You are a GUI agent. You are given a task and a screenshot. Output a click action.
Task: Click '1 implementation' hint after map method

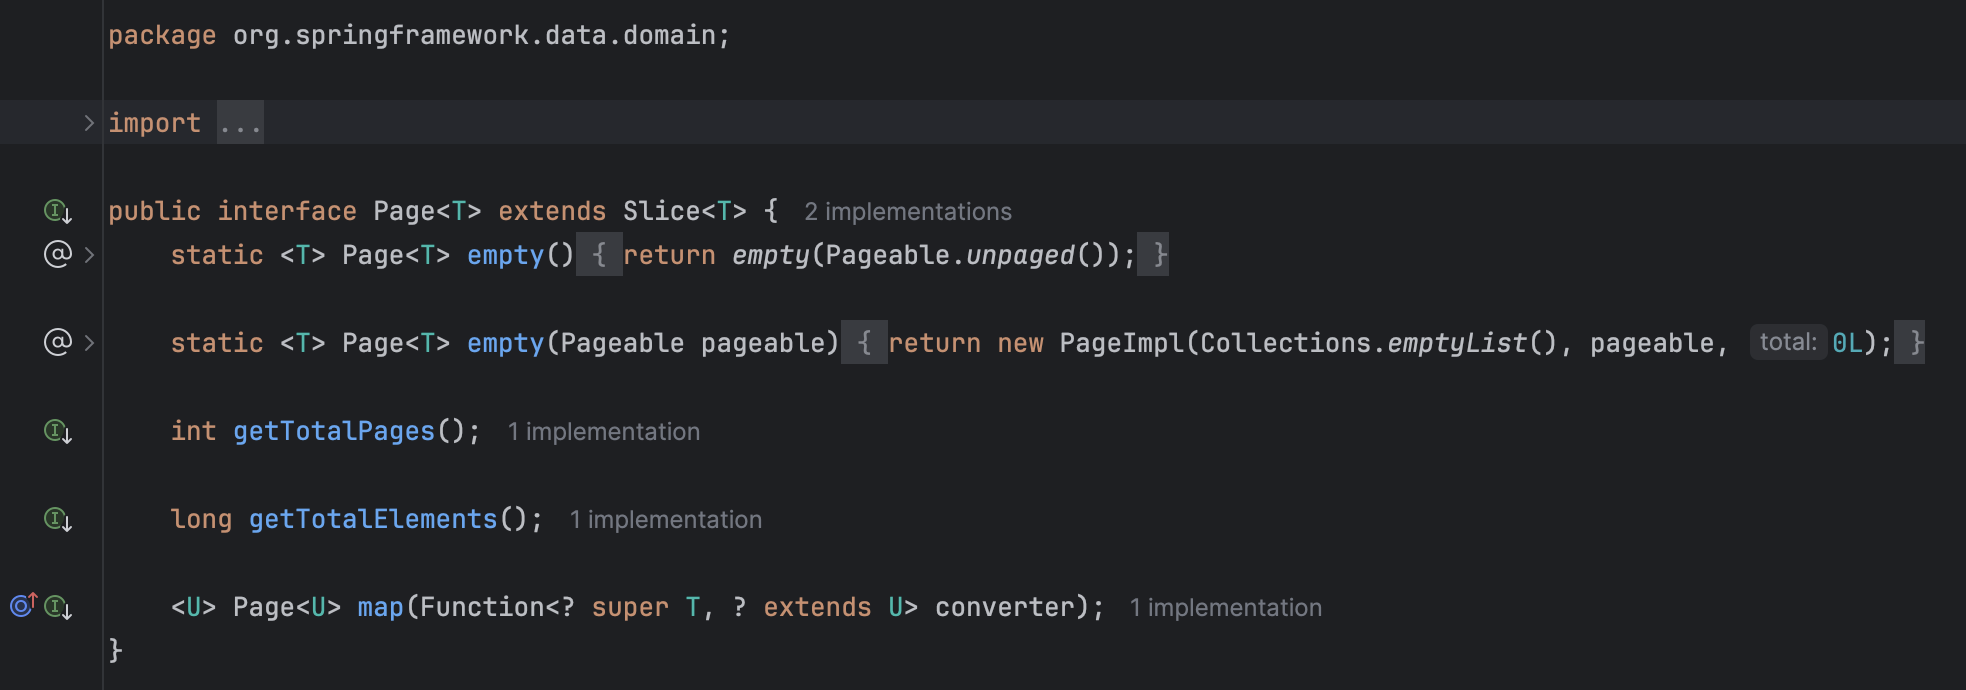coord(1226,608)
